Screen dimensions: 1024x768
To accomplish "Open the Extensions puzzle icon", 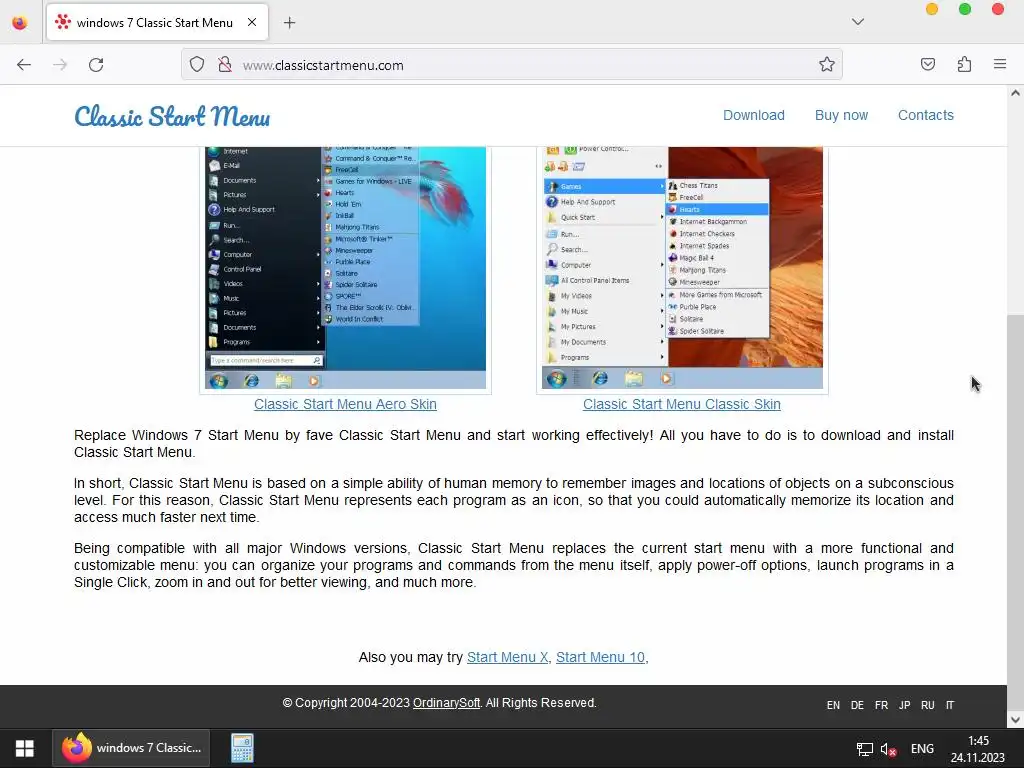I will (x=964, y=65).
